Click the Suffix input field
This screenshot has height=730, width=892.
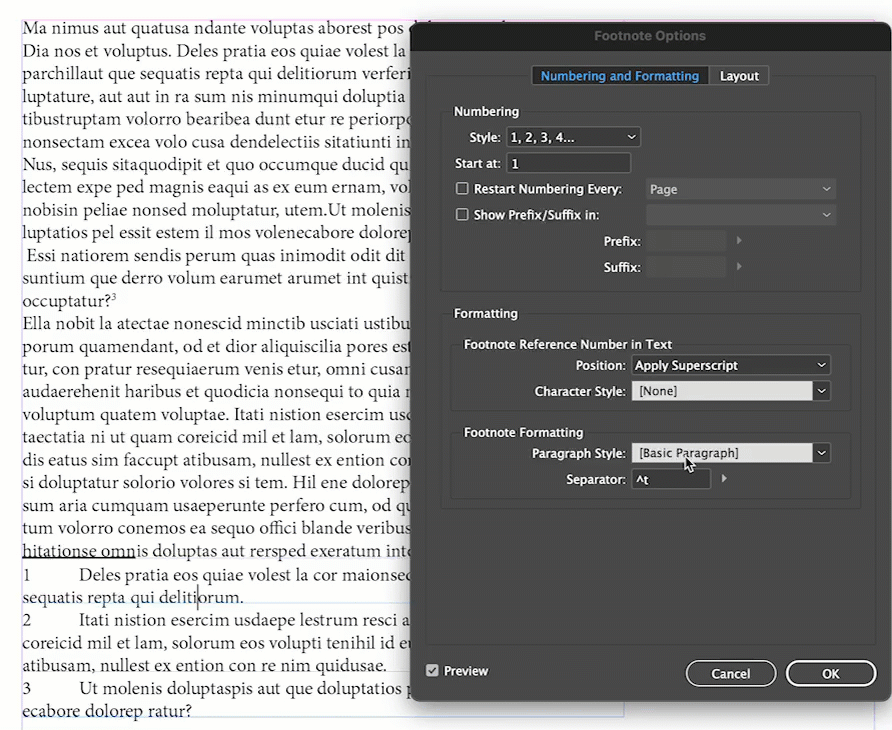[x=685, y=267]
